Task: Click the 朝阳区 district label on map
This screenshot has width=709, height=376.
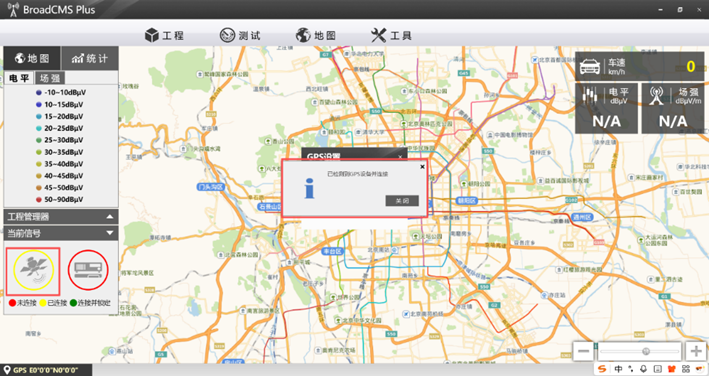Action: coord(466,200)
